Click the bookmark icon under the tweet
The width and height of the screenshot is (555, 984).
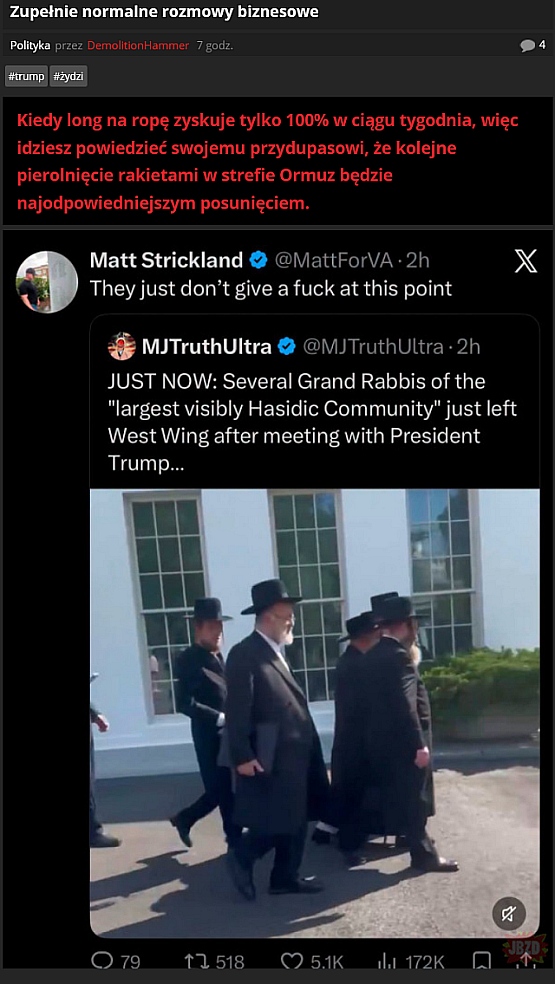482,961
